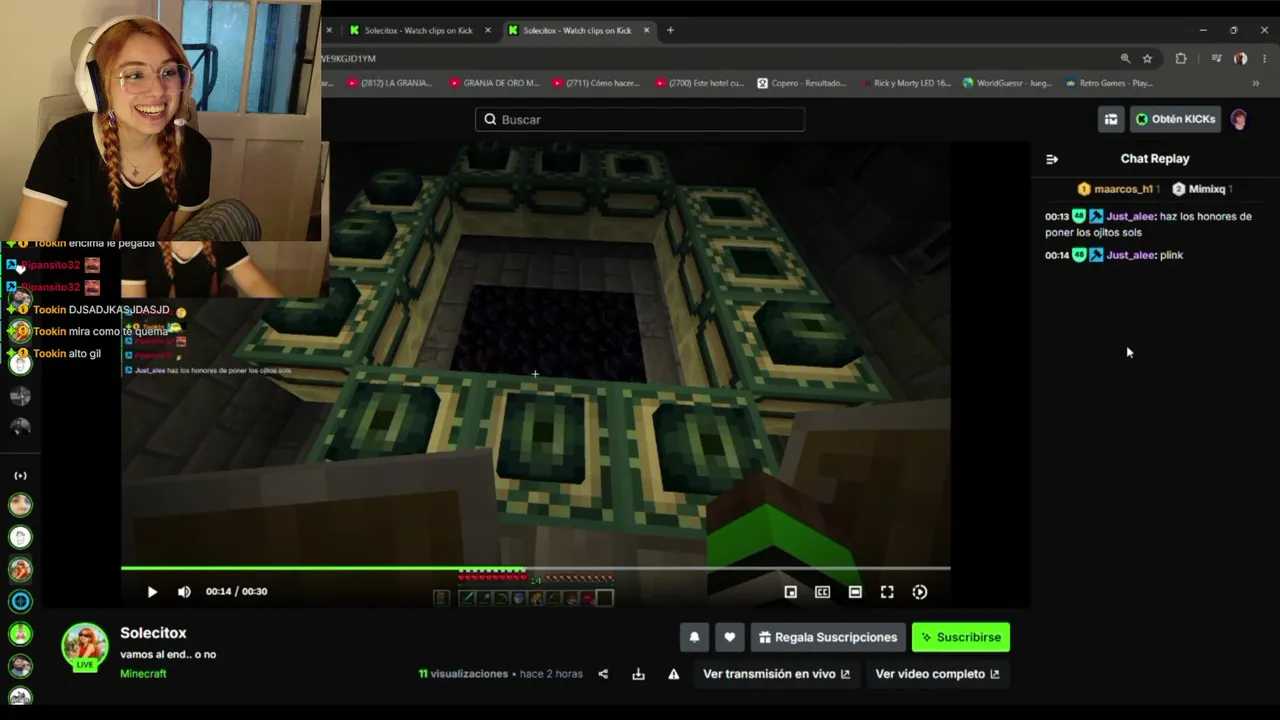This screenshot has width=1280, height=720.
Task: Open the Chrome profile avatar
Action: [x=1241, y=59]
